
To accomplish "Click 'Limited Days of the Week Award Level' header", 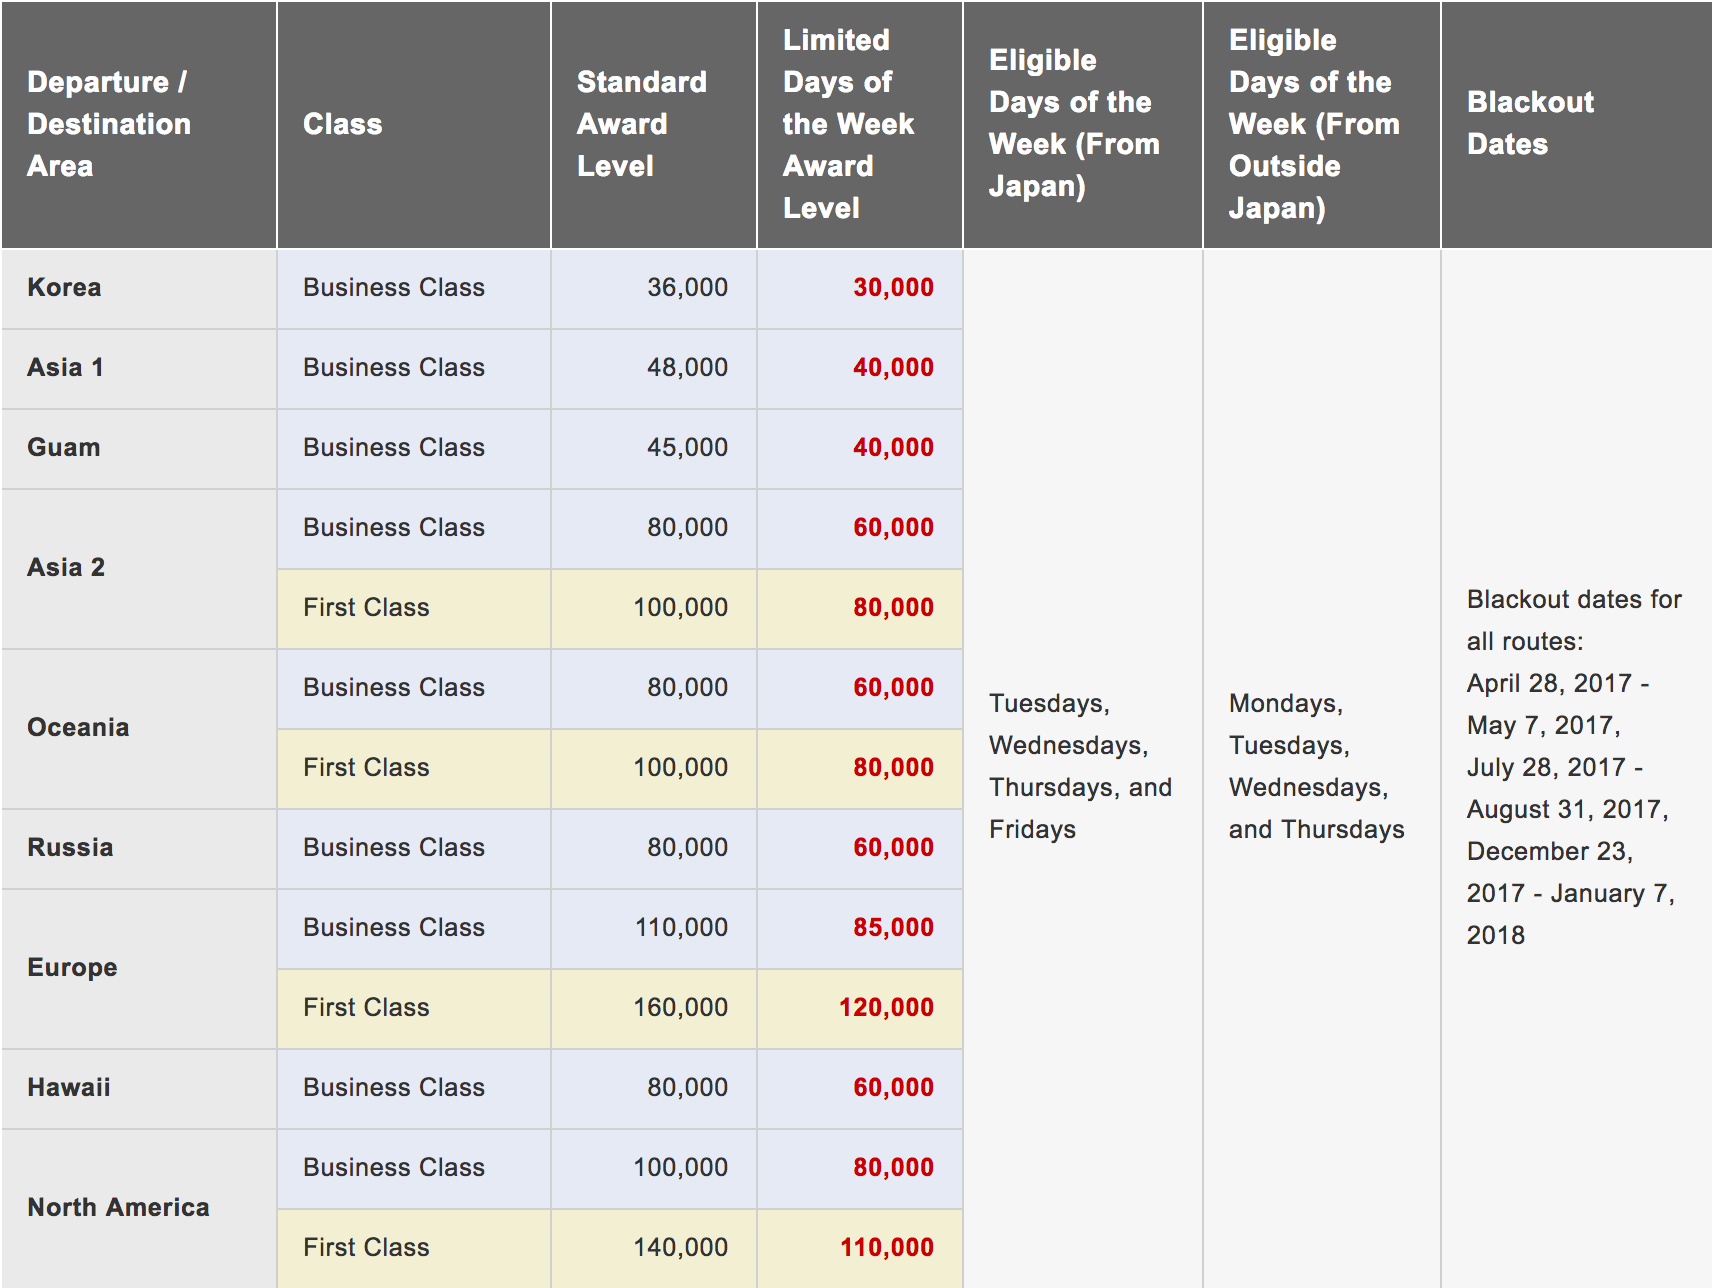I will tap(860, 124).
